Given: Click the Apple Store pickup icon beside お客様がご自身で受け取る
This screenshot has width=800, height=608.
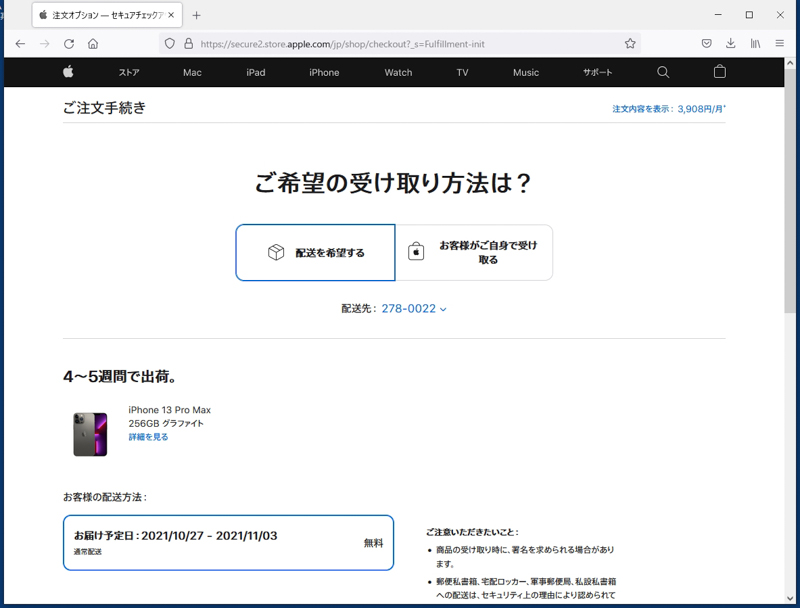Looking at the screenshot, I should click(x=417, y=252).
